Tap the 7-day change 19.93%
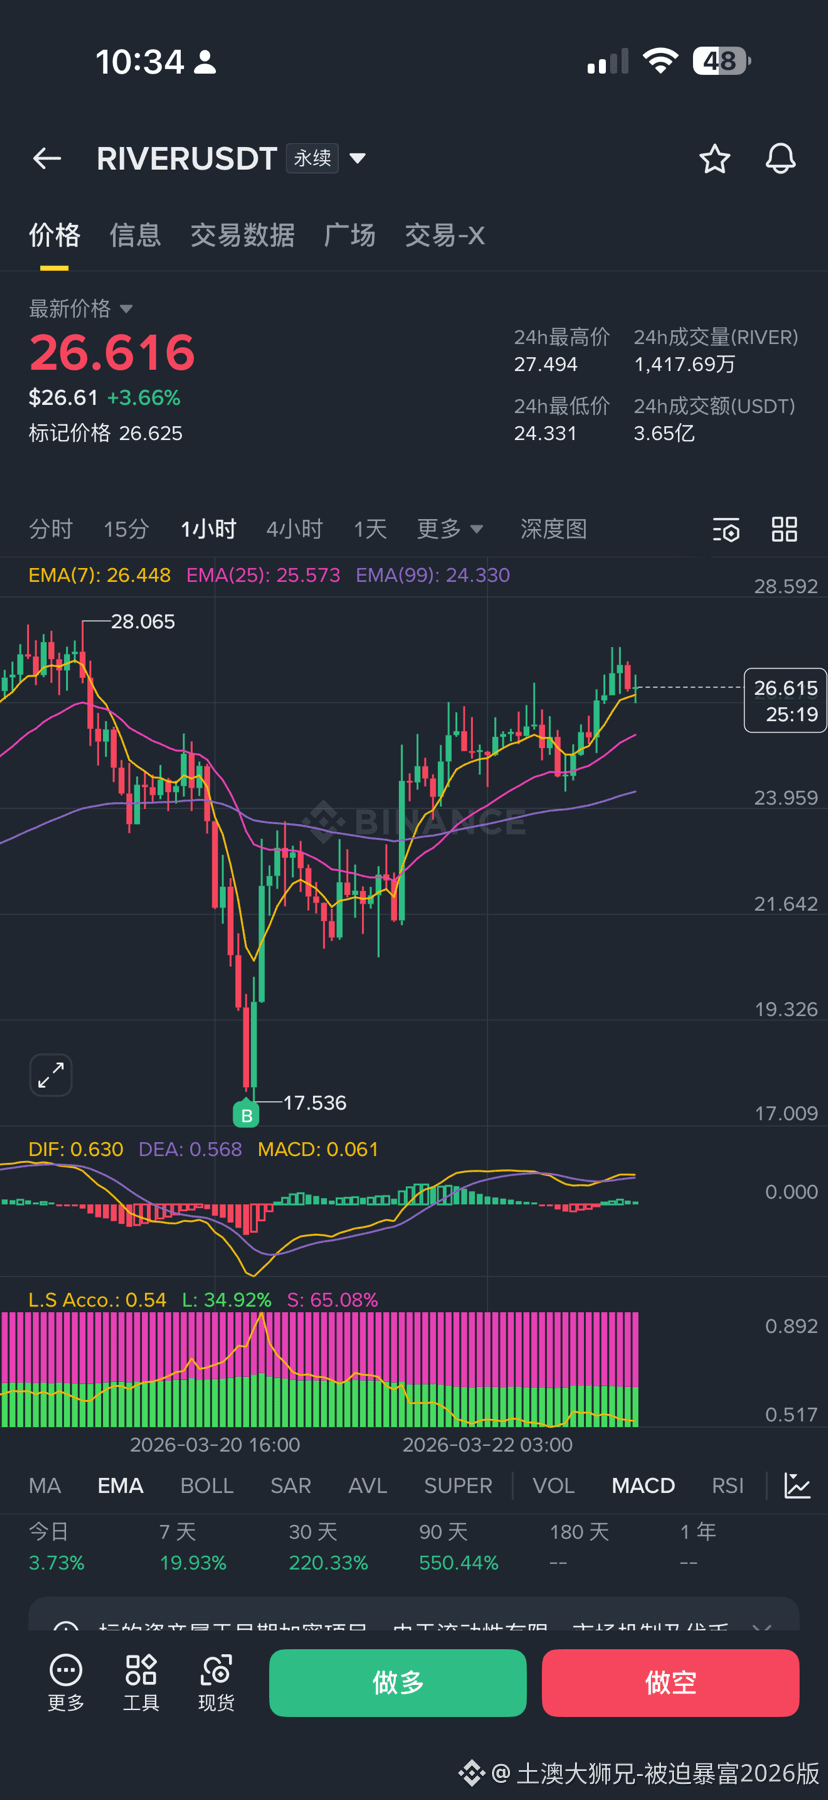This screenshot has width=828, height=1800. (193, 1563)
